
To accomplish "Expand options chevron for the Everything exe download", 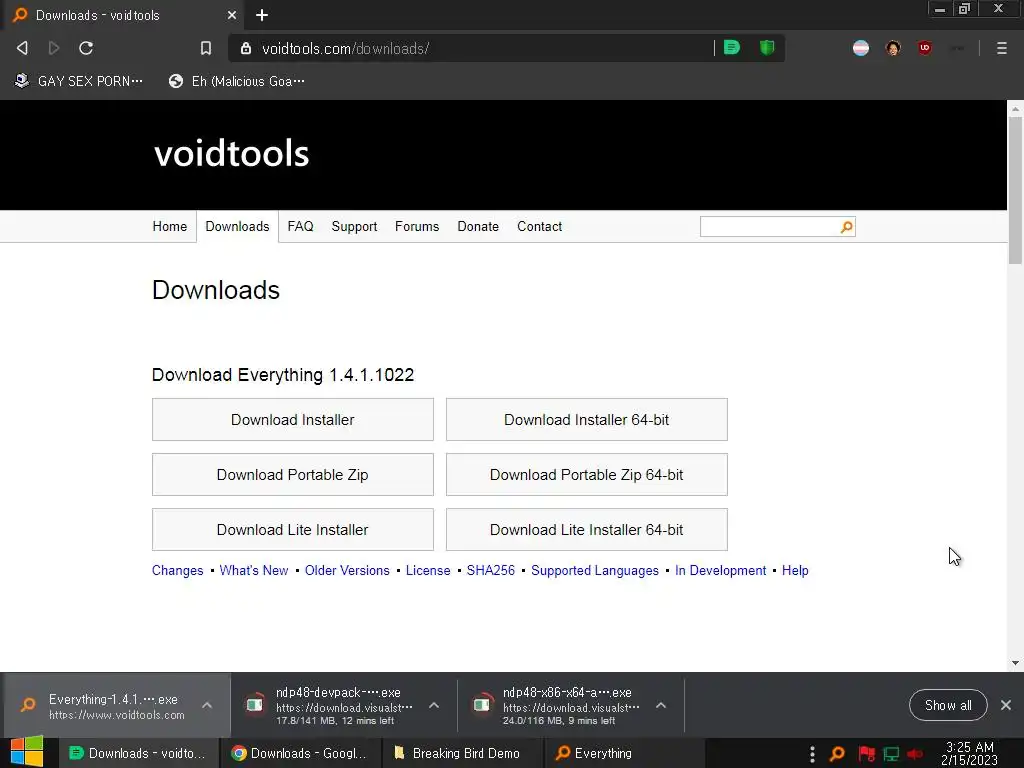I will coord(207,705).
